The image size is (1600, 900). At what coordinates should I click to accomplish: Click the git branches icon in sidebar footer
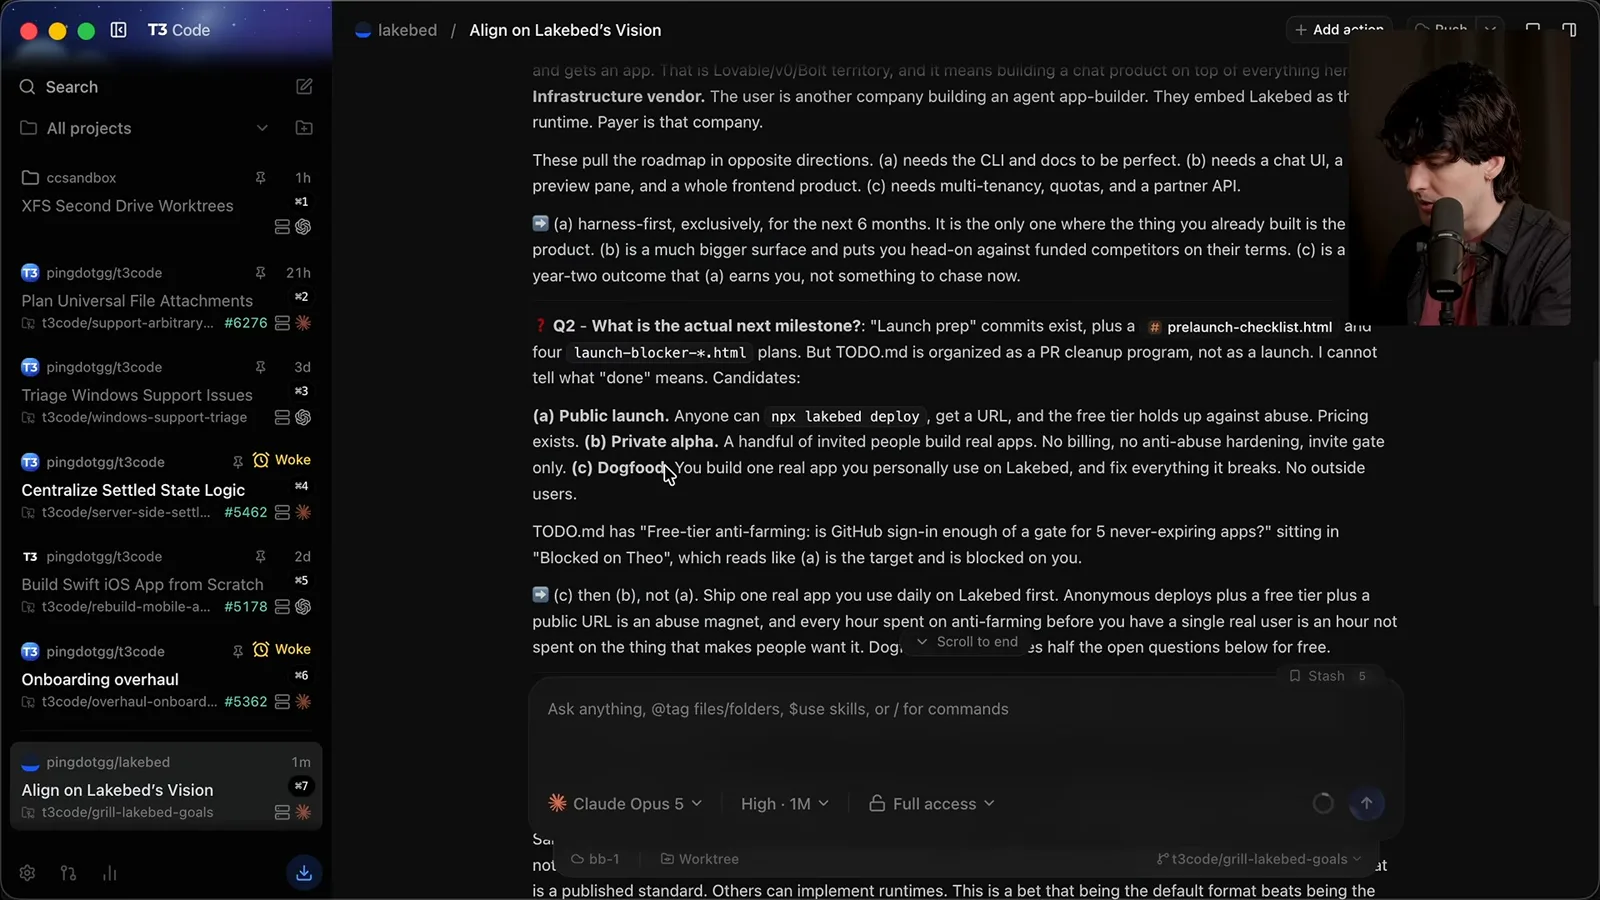[68, 873]
